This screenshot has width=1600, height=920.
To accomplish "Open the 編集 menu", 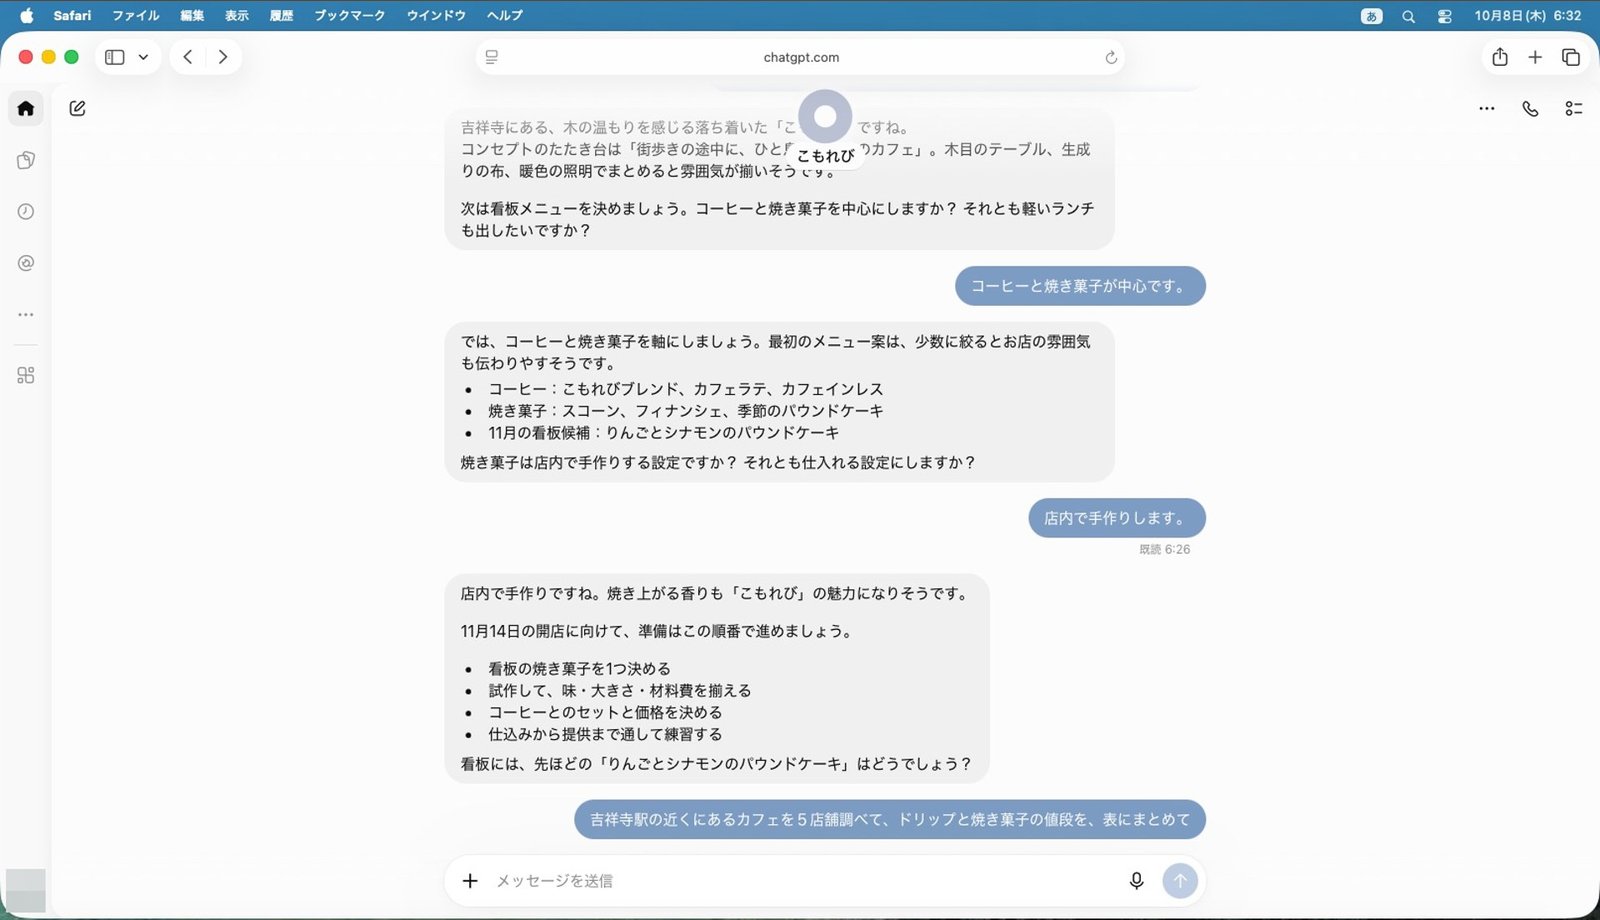I will coord(192,15).
